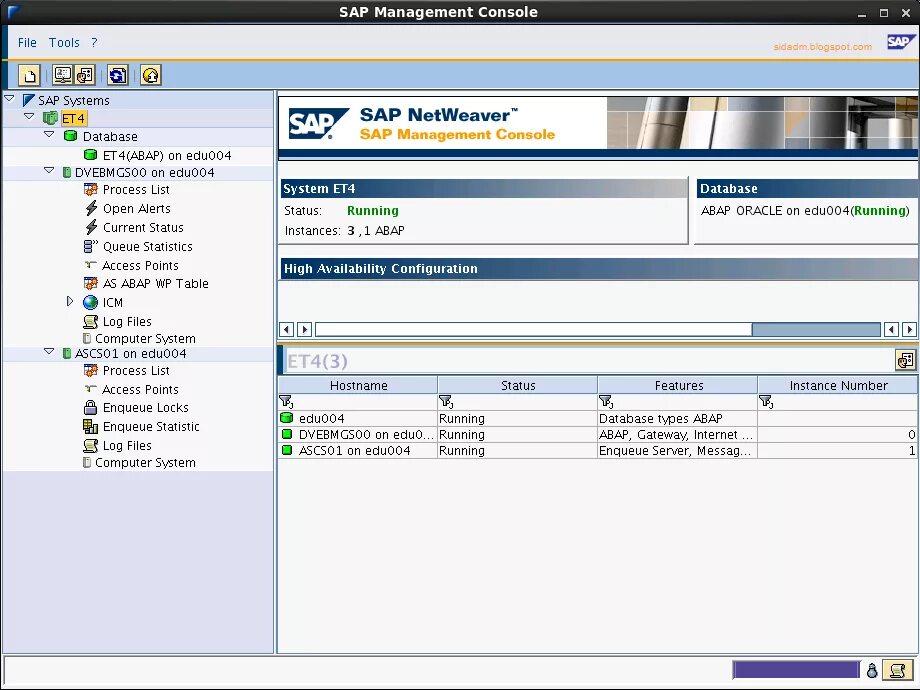Click the monitor display toolbar icon
Screen dimensions: 920x690
(62, 75)
